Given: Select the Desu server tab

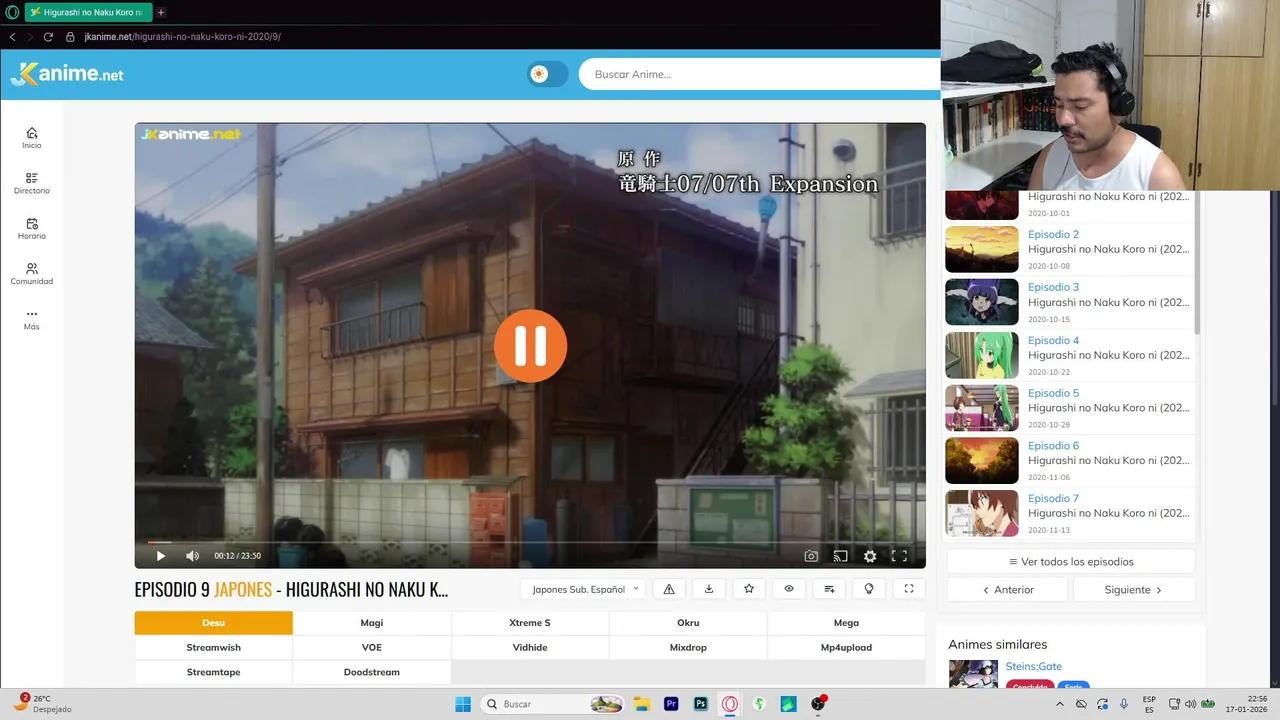Looking at the screenshot, I should point(214,622).
